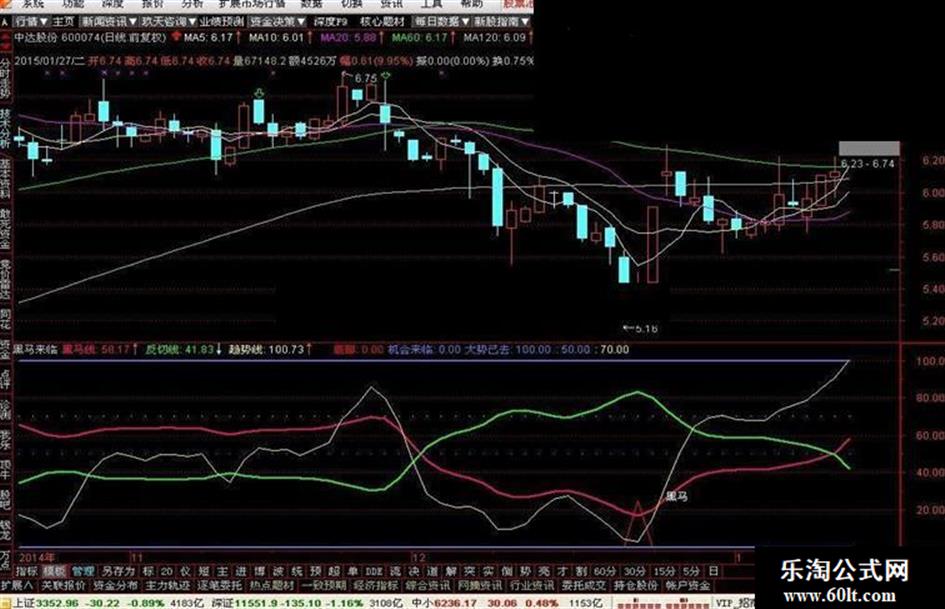The width and height of the screenshot is (945, 609).
Task: Expand the 玖天咨询 dropdown
Action: coord(168,22)
